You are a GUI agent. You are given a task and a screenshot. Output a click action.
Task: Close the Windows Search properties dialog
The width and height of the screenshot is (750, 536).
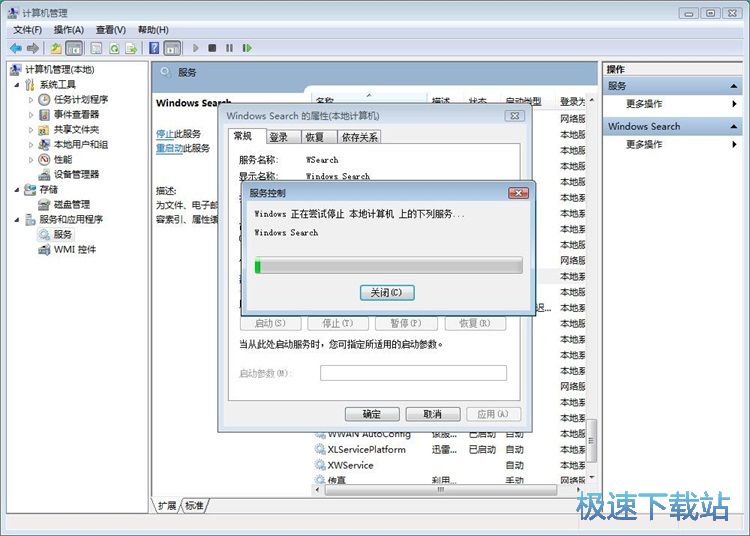(515, 116)
